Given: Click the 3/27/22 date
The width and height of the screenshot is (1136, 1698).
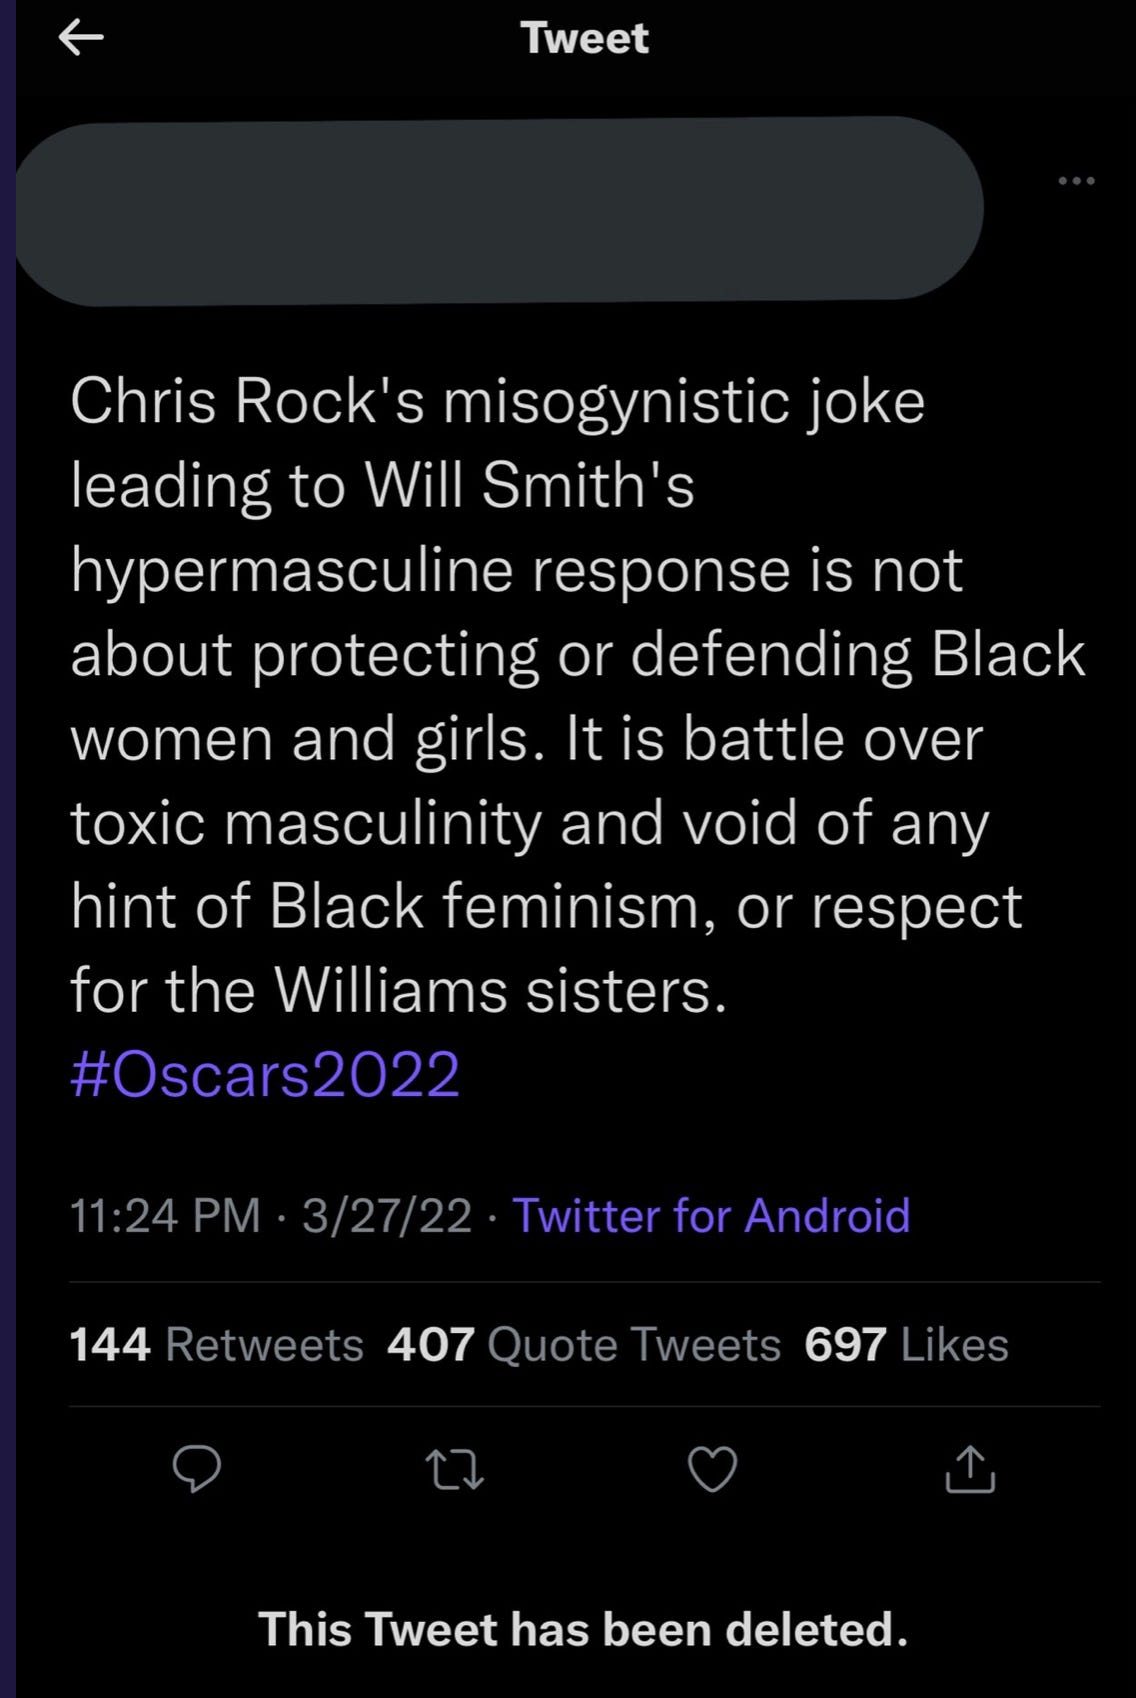Looking at the screenshot, I should (387, 1216).
